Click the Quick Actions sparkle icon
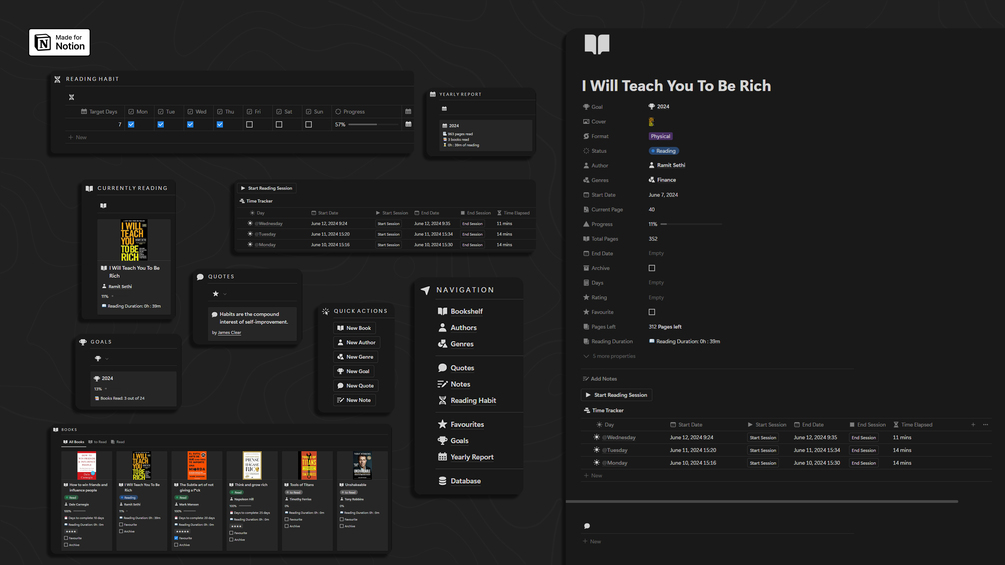The width and height of the screenshot is (1005, 565). click(326, 311)
